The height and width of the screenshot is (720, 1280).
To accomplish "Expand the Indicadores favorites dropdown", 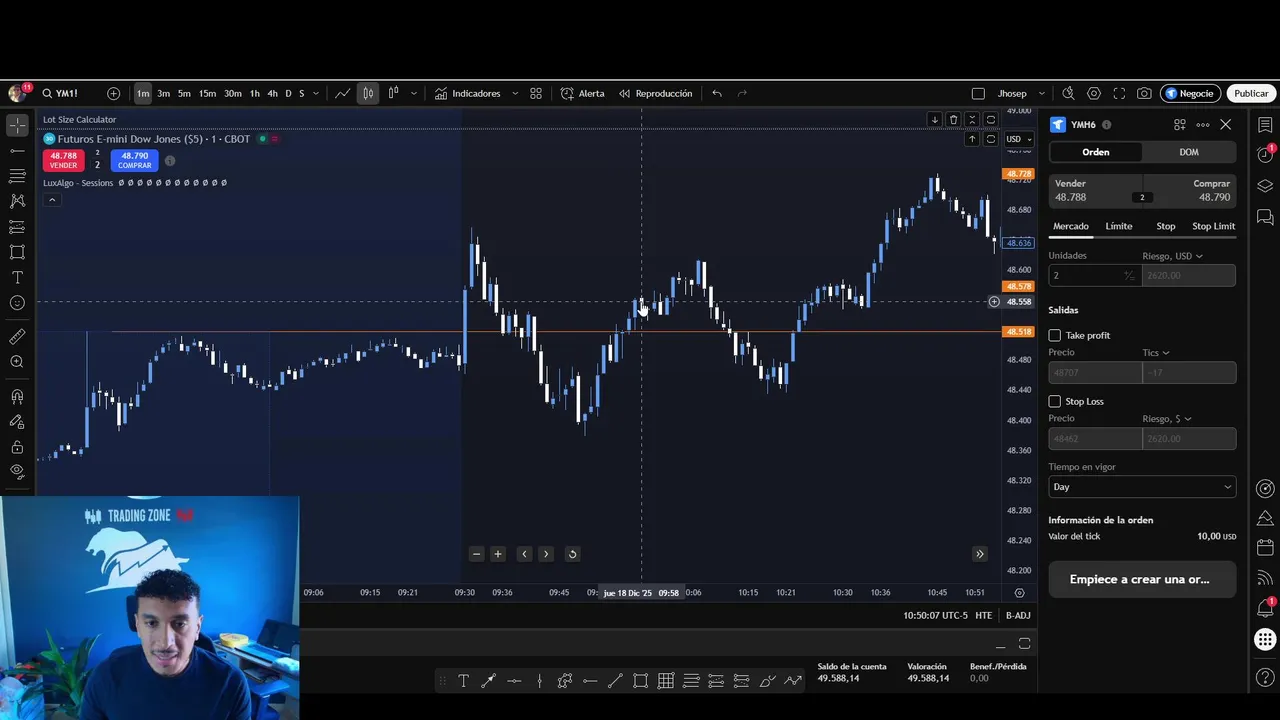I will [515, 93].
